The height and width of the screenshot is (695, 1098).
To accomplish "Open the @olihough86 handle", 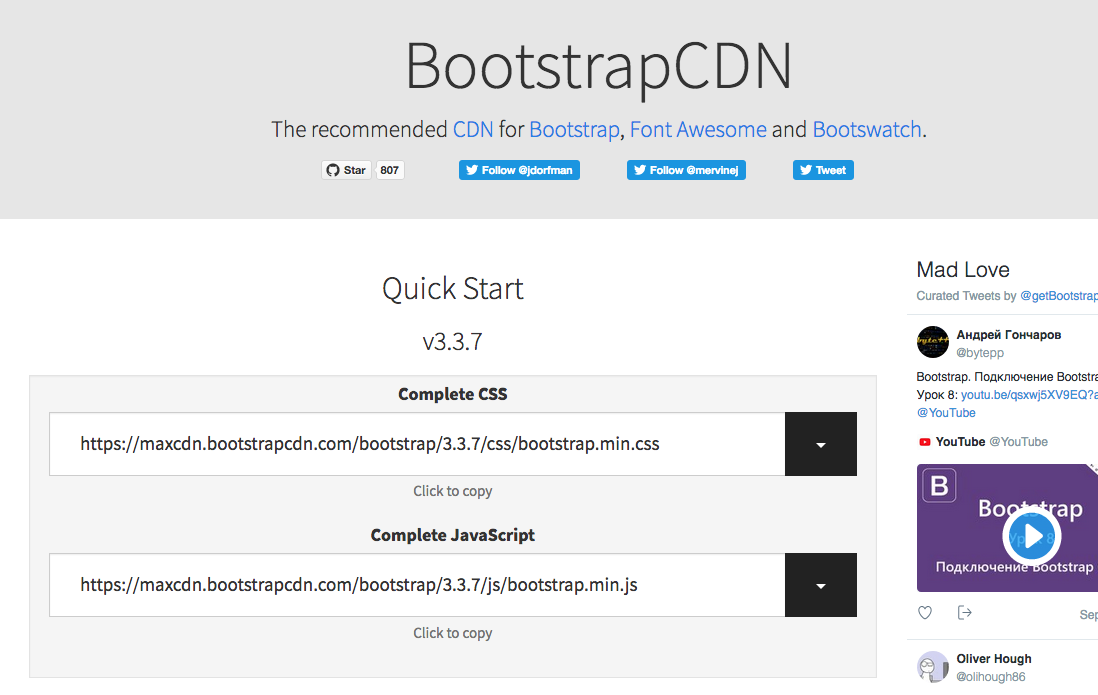I will coord(990,677).
